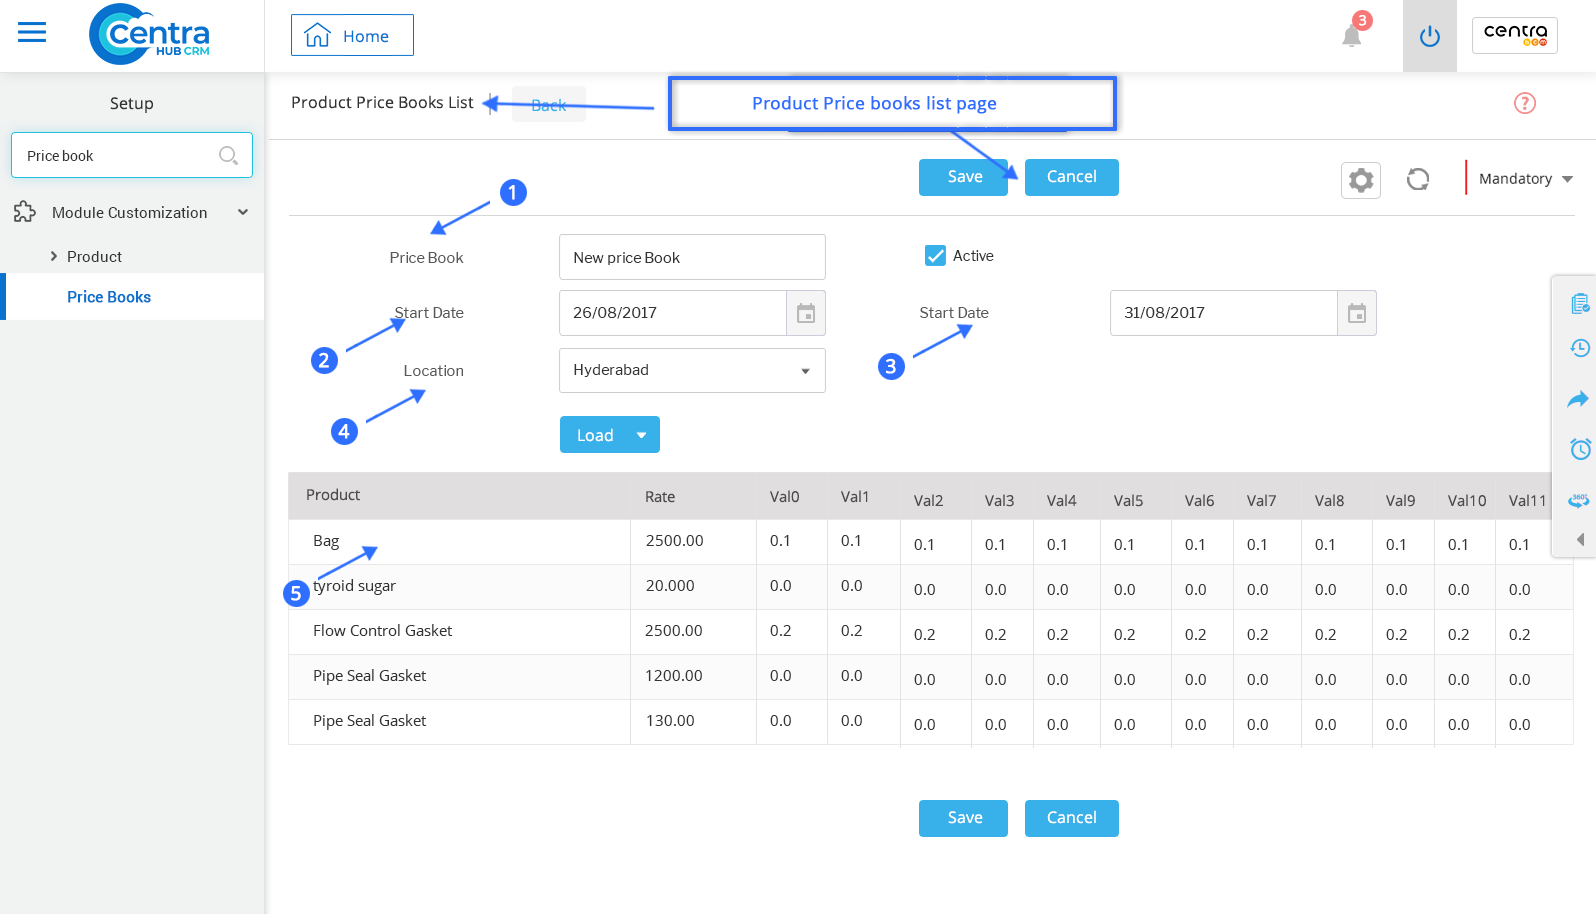Open calendar for 26/08/2017 date field
The width and height of the screenshot is (1596, 914).
point(806,313)
